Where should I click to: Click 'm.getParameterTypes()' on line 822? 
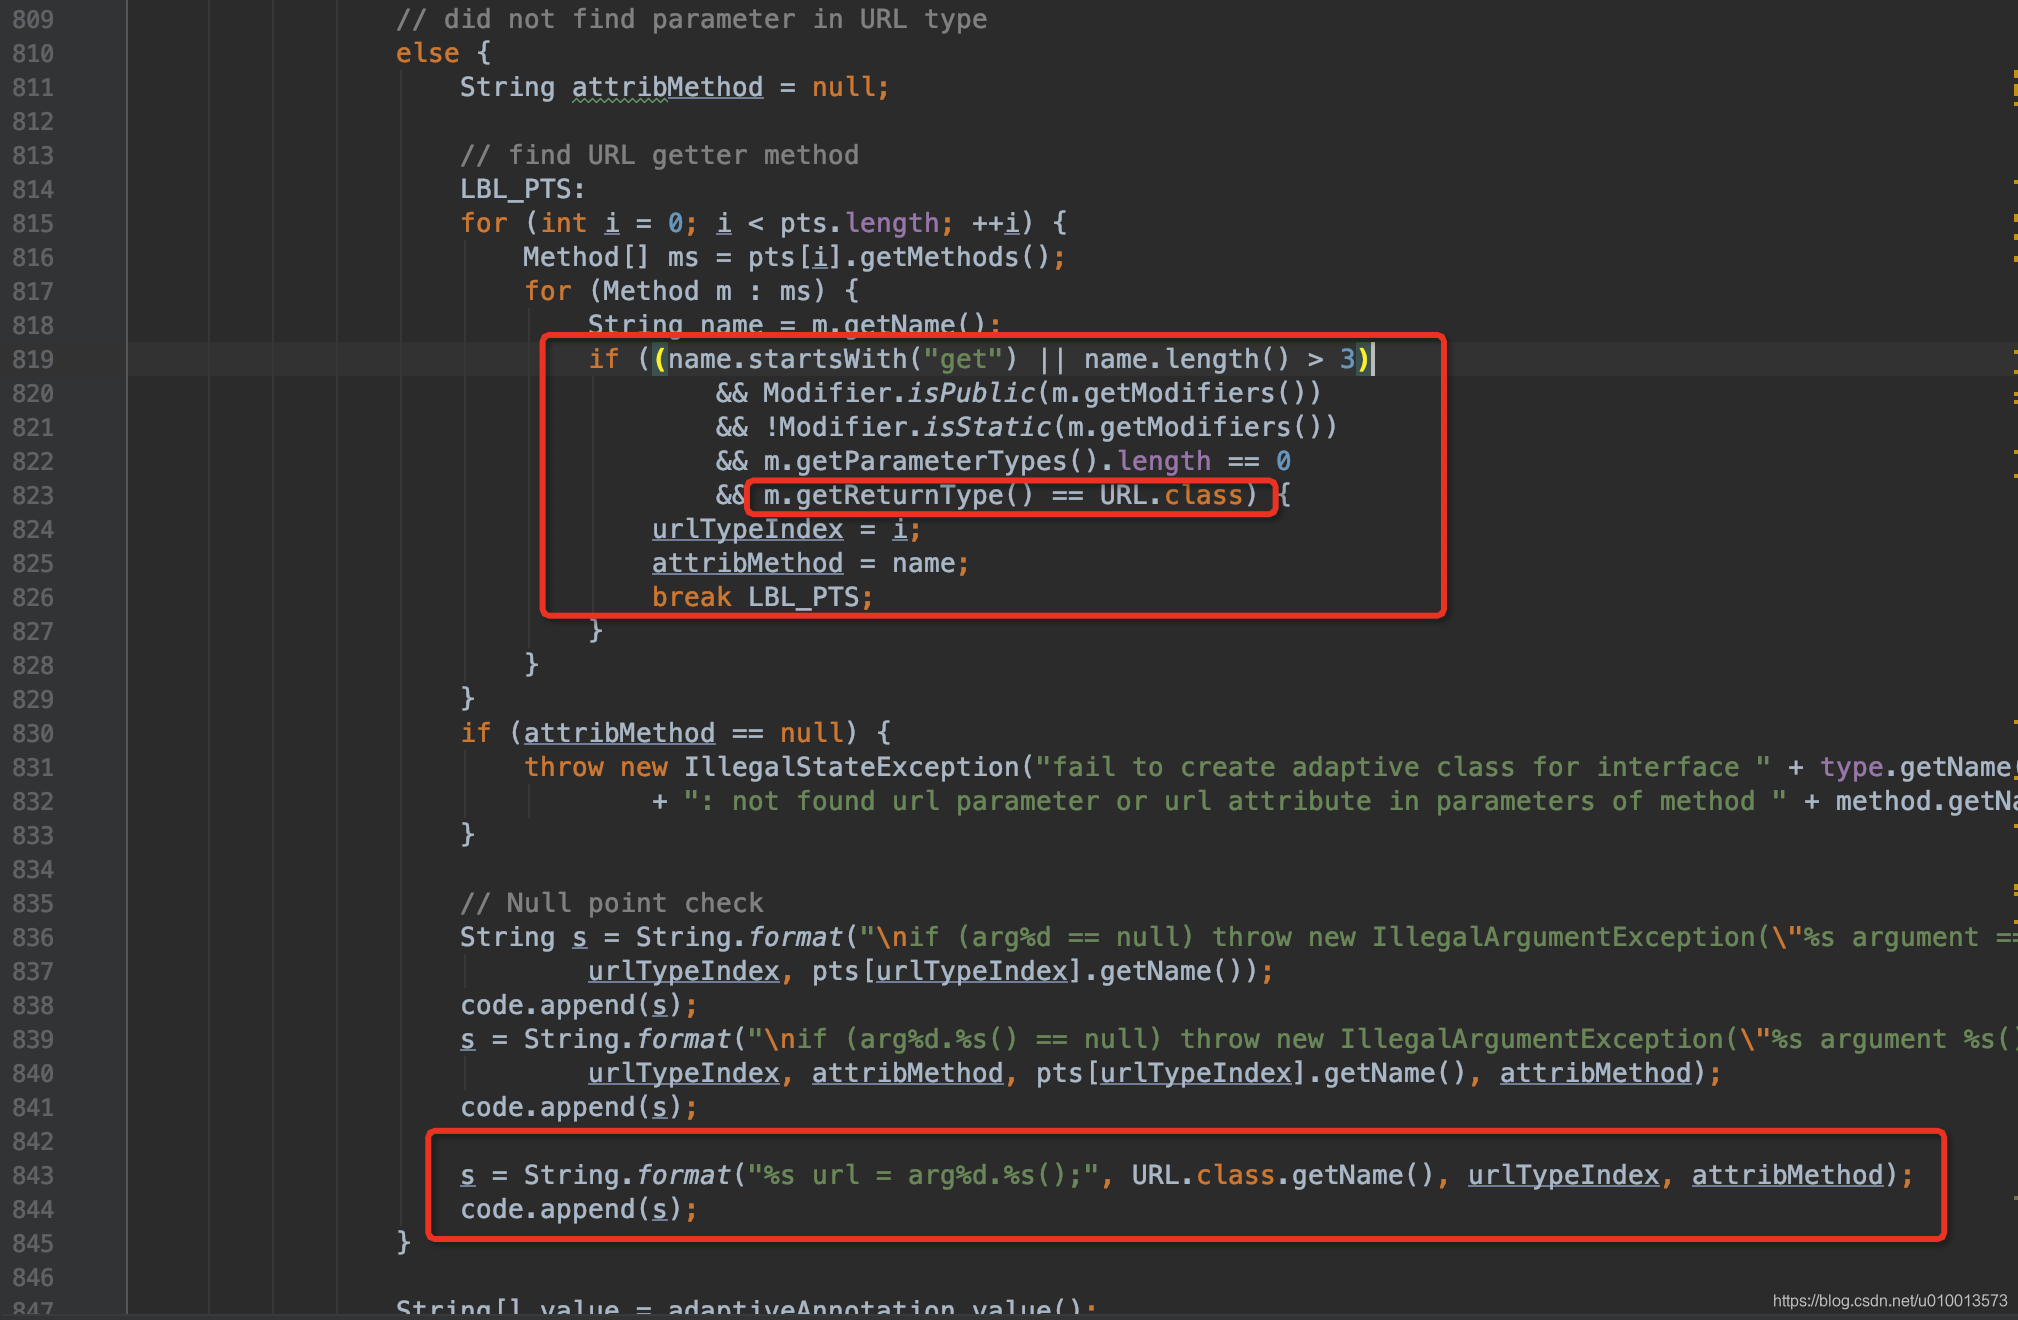pyautogui.click(x=931, y=461)
